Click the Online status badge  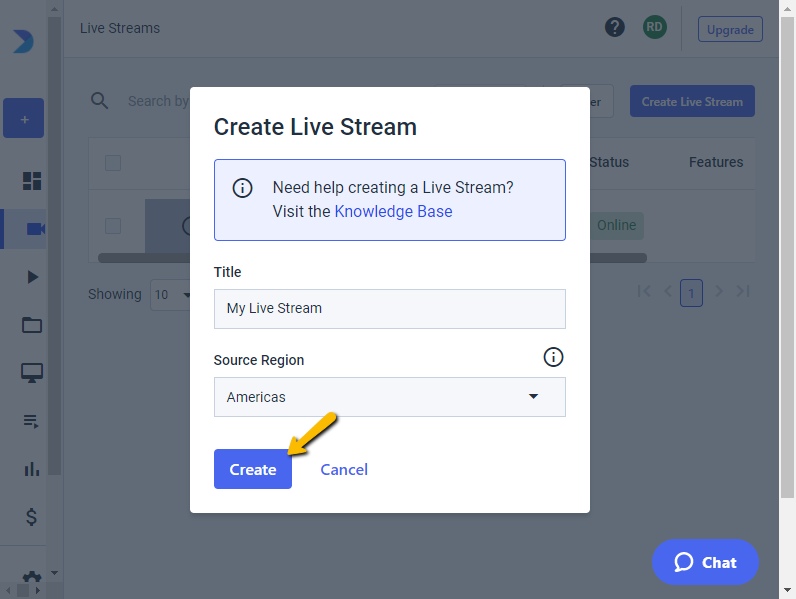point(616,225)
